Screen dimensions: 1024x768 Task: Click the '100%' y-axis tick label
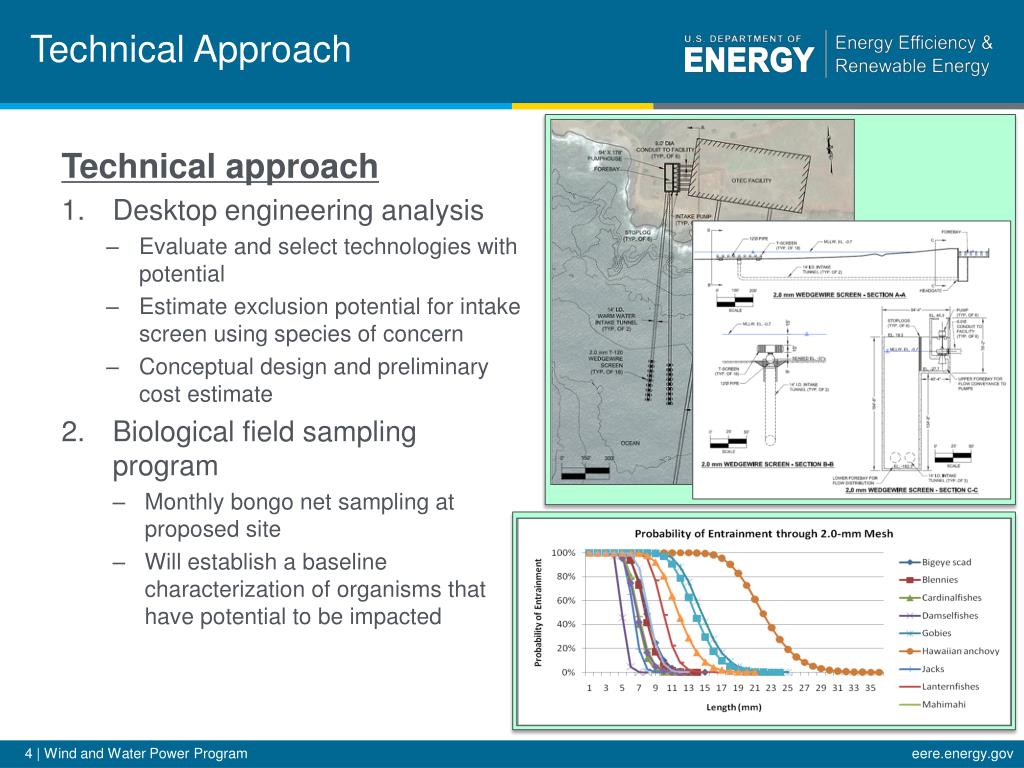(563, 552)
